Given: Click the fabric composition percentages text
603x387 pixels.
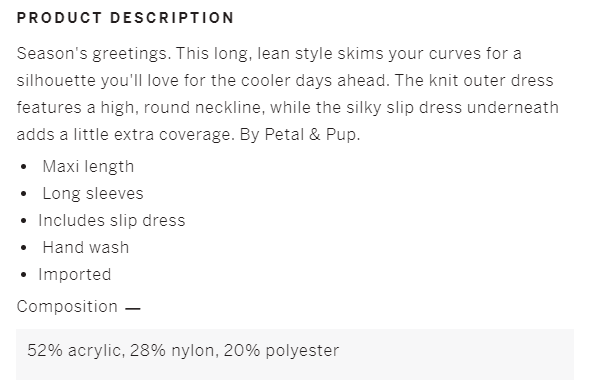Looking at the screenshot, I should point(183,351).
